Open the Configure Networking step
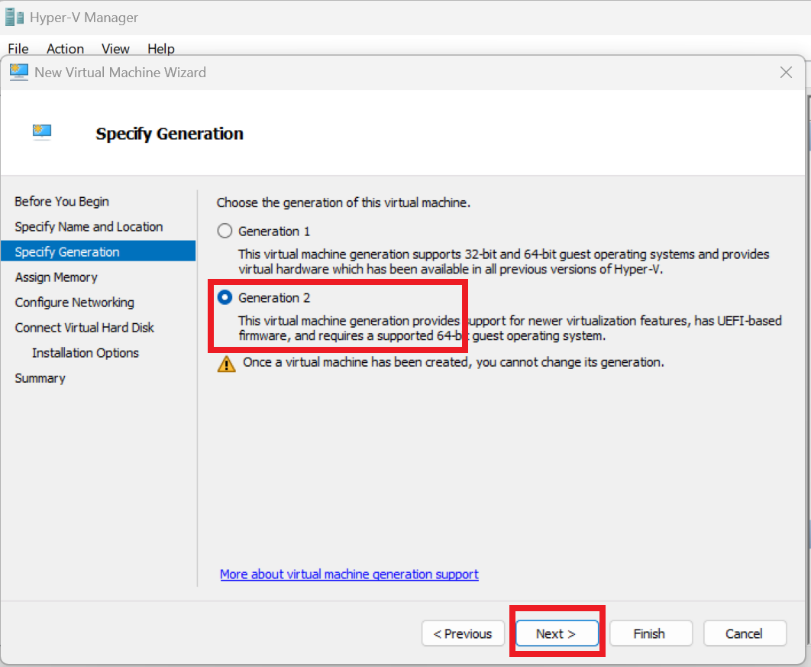The image size is (811, 667). 74,302
